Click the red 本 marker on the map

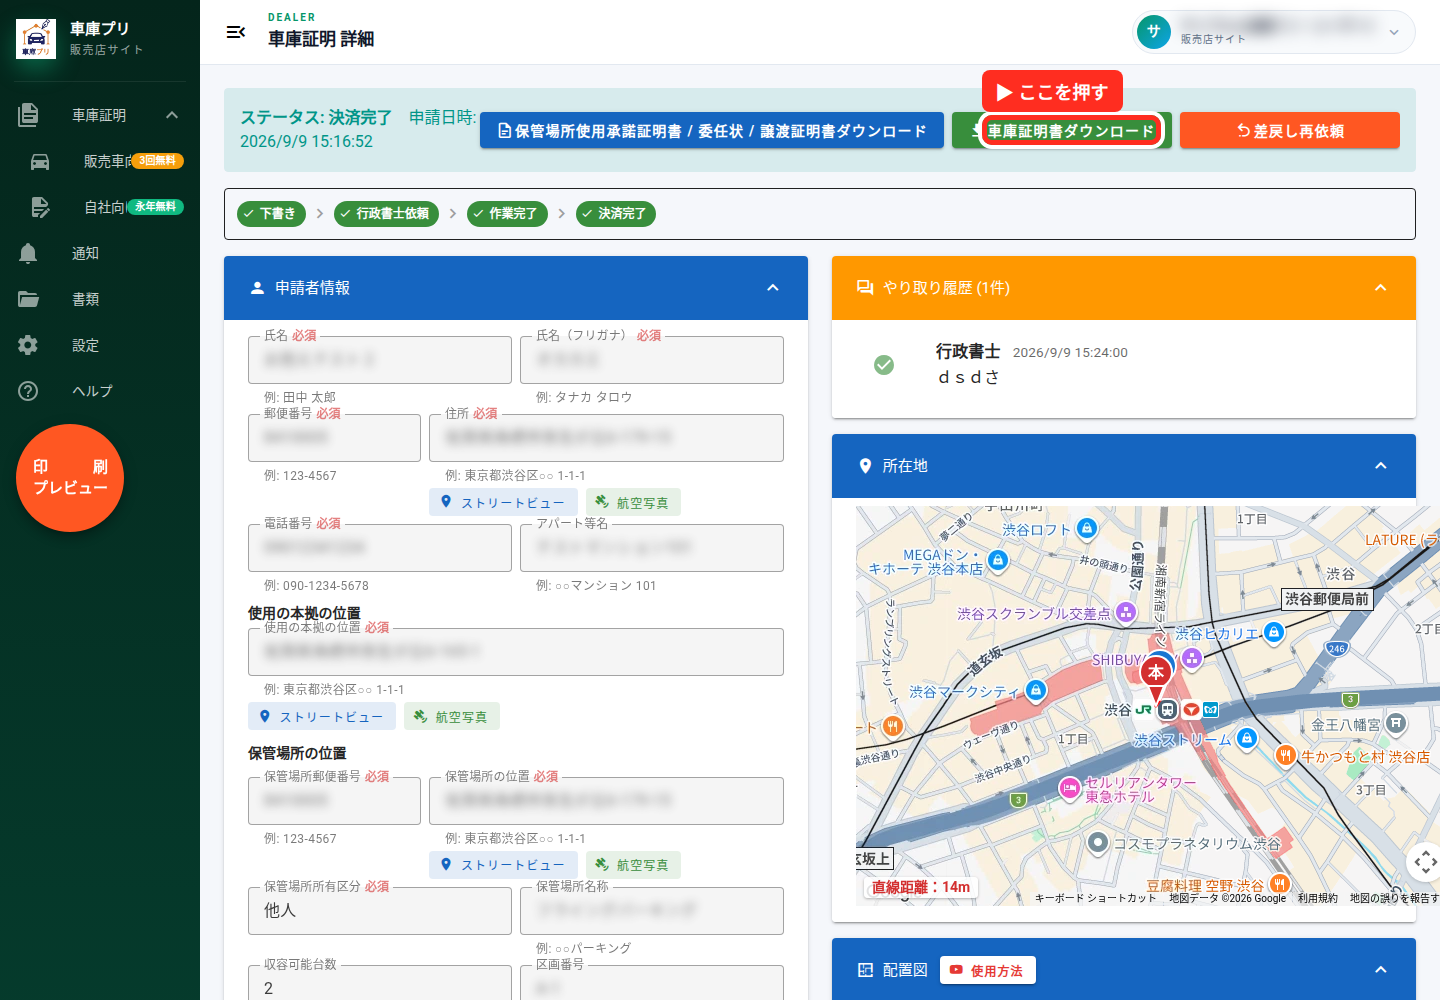coord(1156,675)
